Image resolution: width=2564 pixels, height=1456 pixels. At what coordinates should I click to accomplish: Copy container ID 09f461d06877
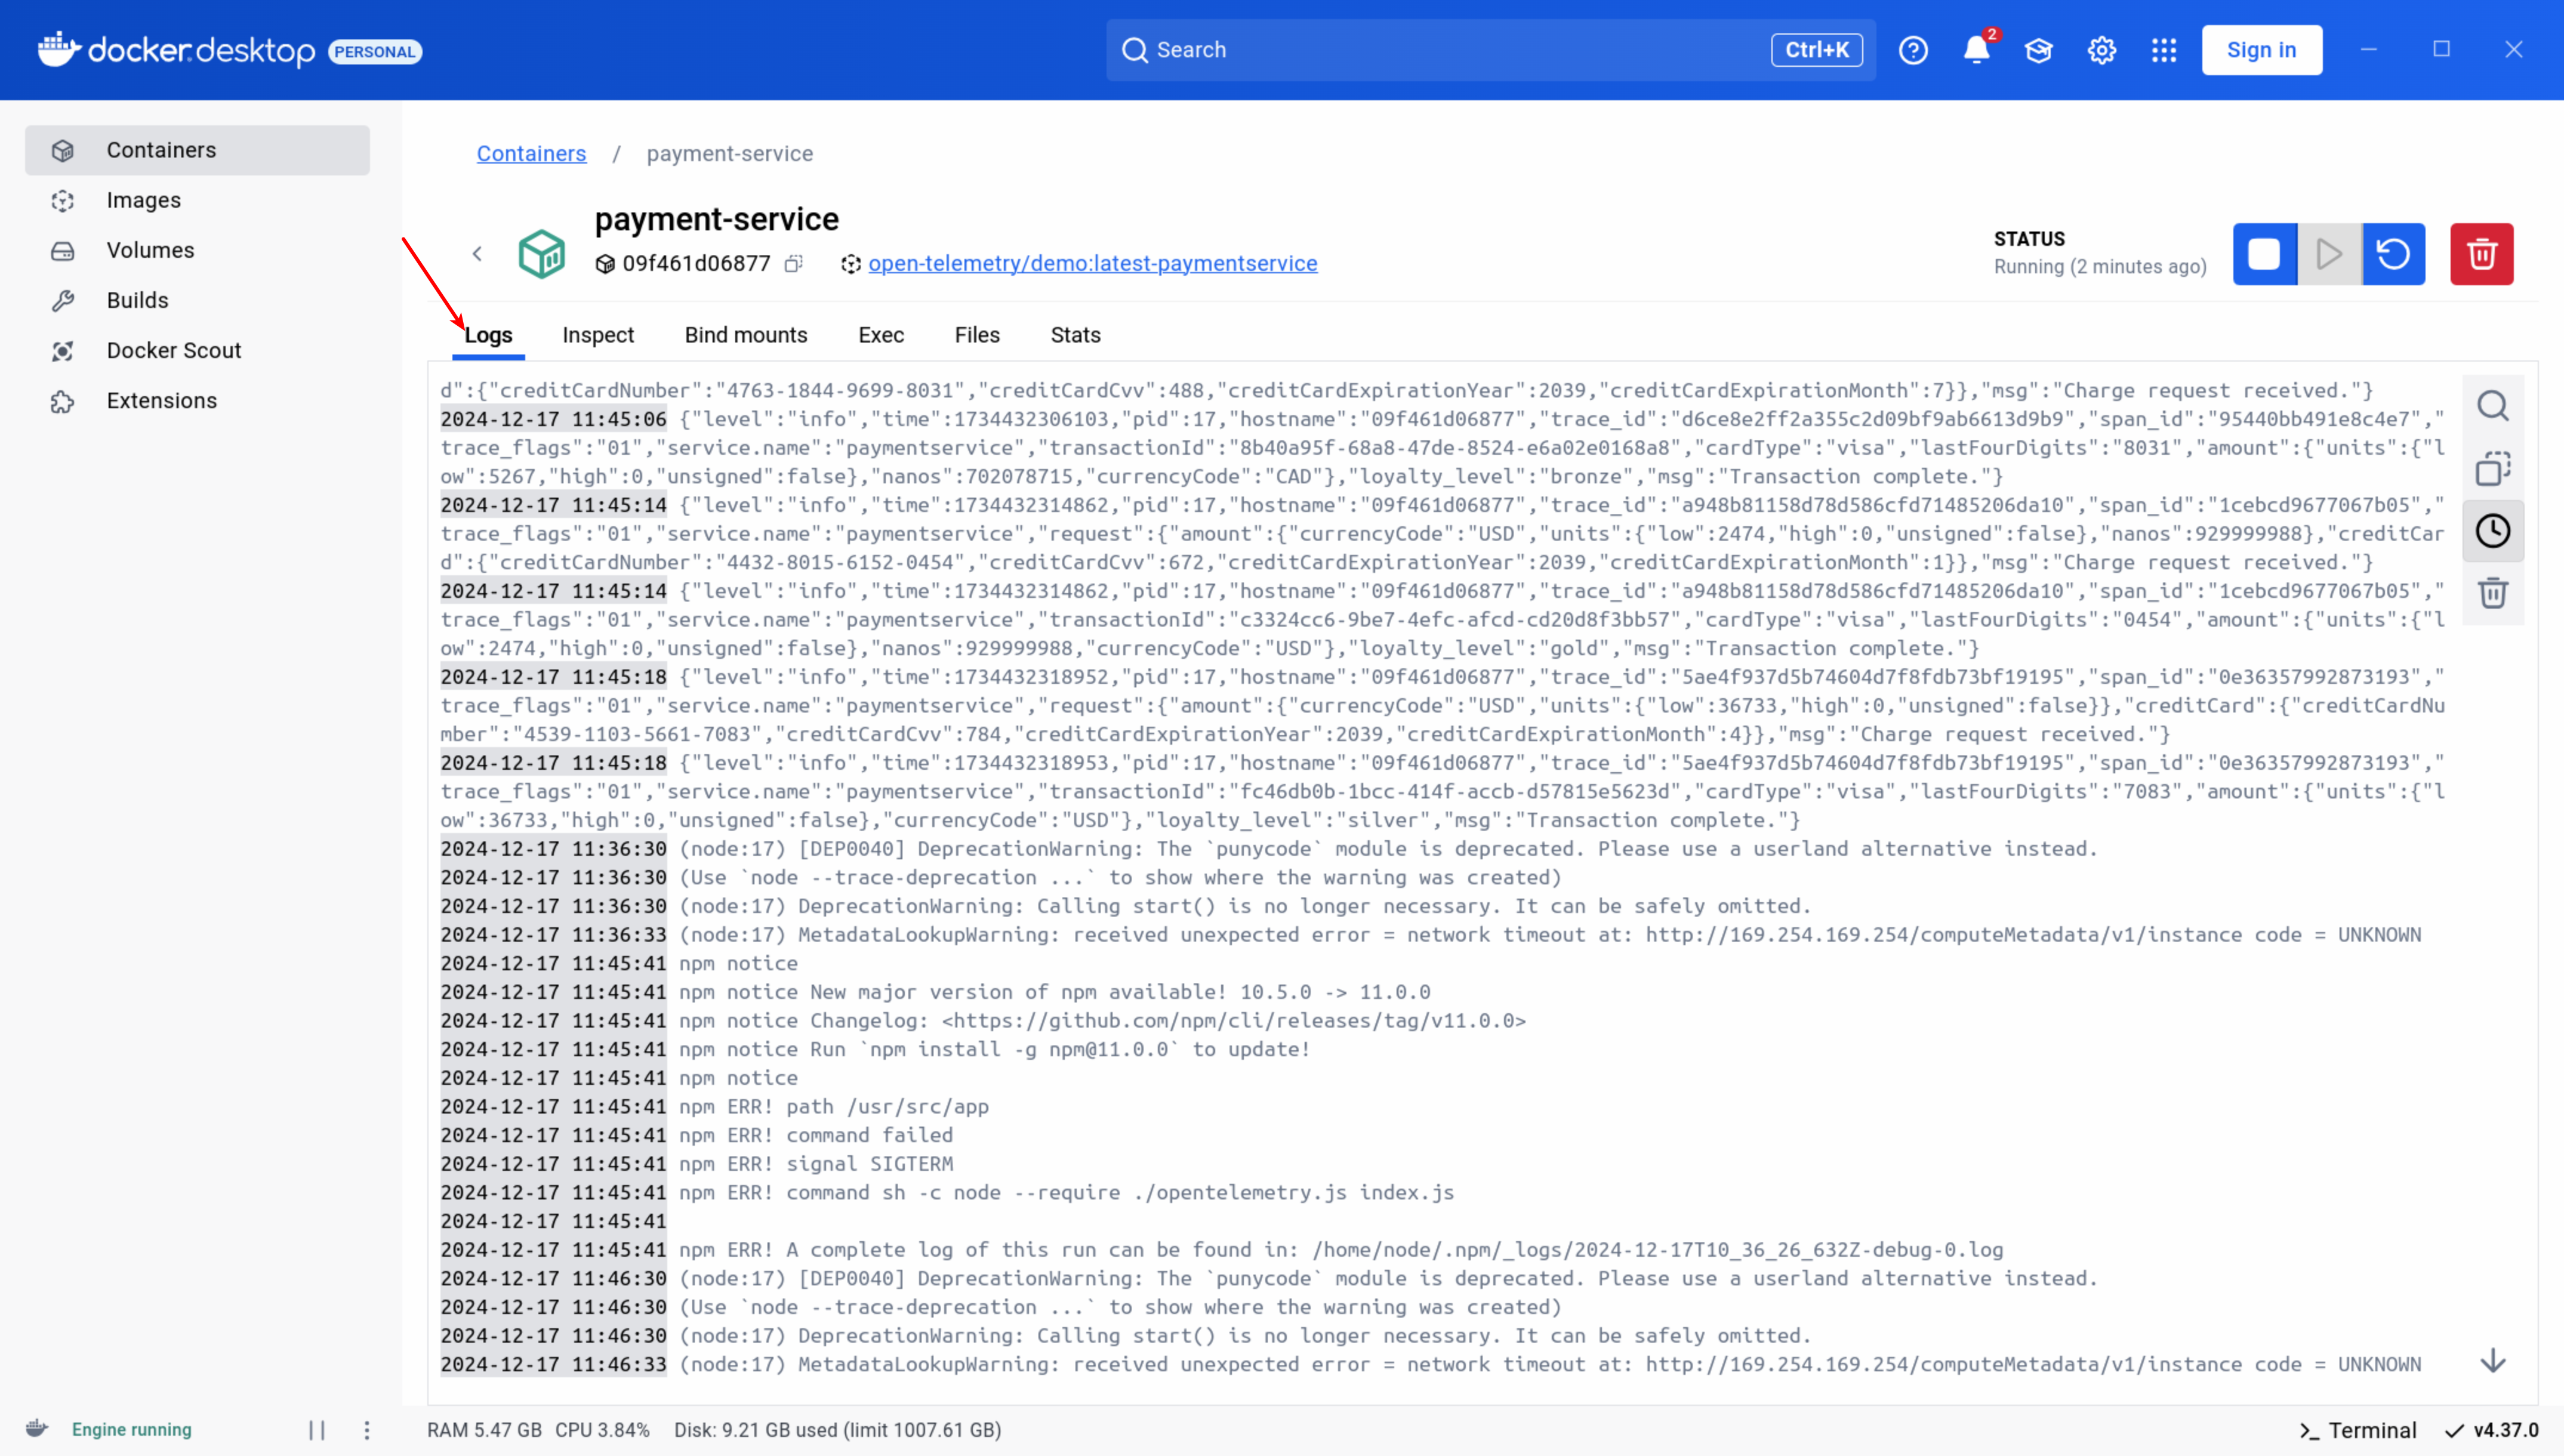pyautogui.click(x=794, y=264)
